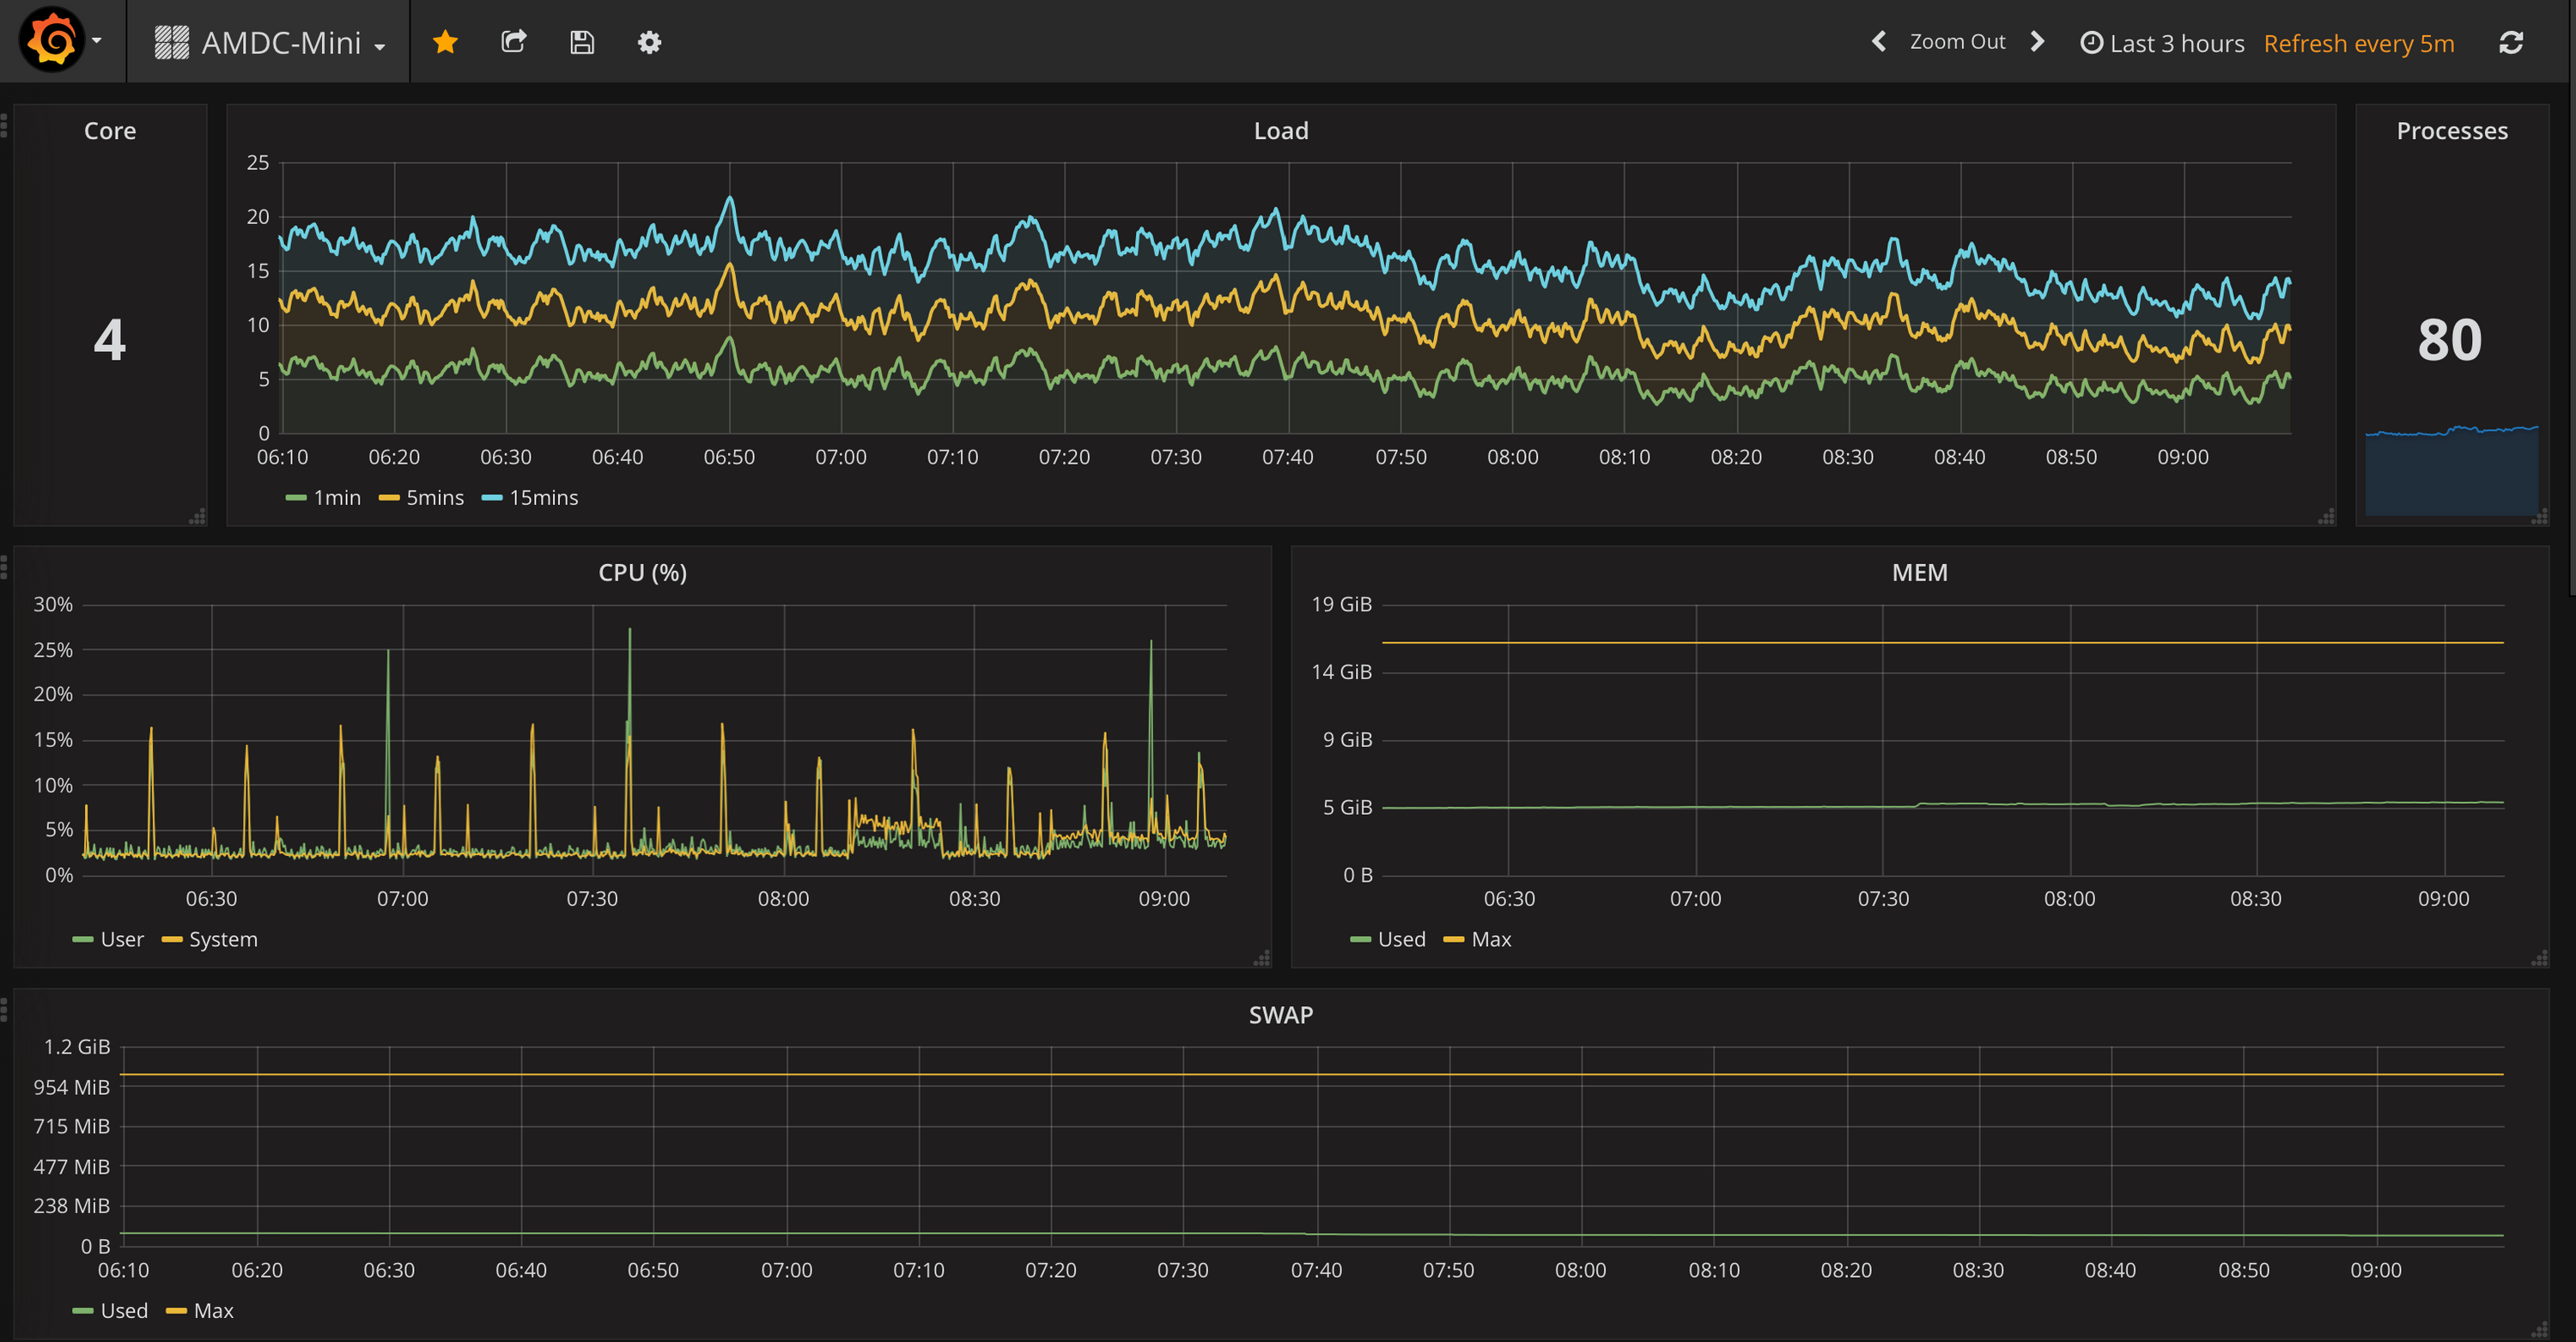Screen dimensions: 2576x1342
Task: Click the 15mins peak on the Load graph at 06:50
Action: (x=730, y=199)
